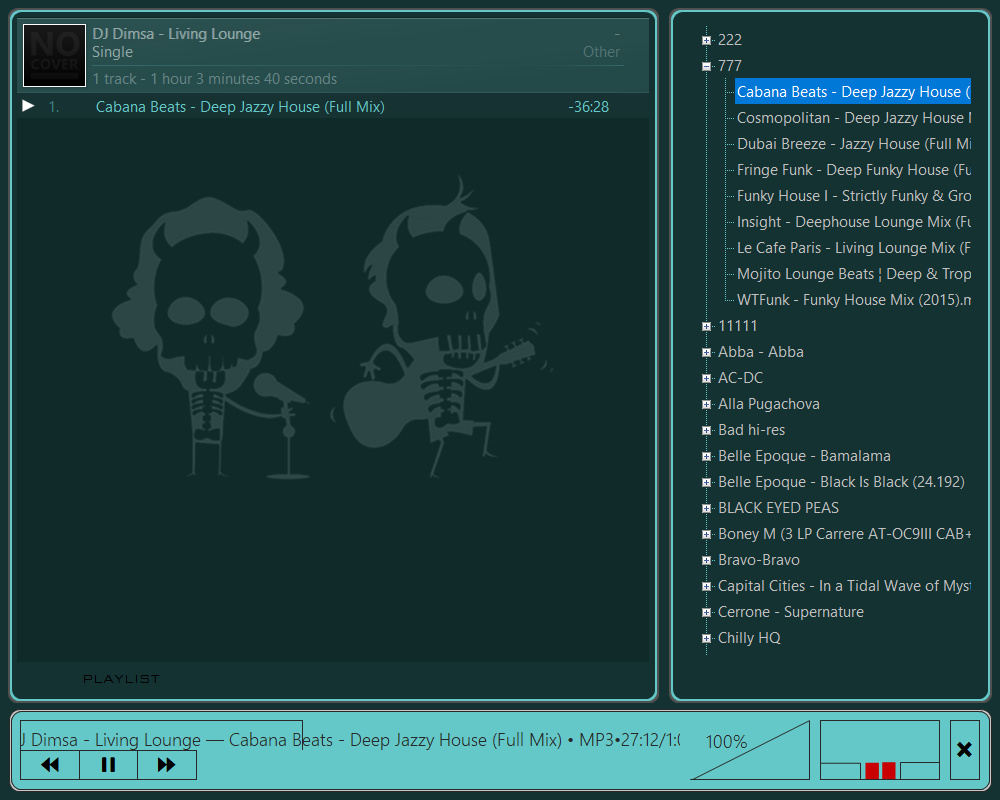This screenshot has height=800, width=1000.
Task: Select Cabana Beats track in playlist
Action: tap(240, 107)
